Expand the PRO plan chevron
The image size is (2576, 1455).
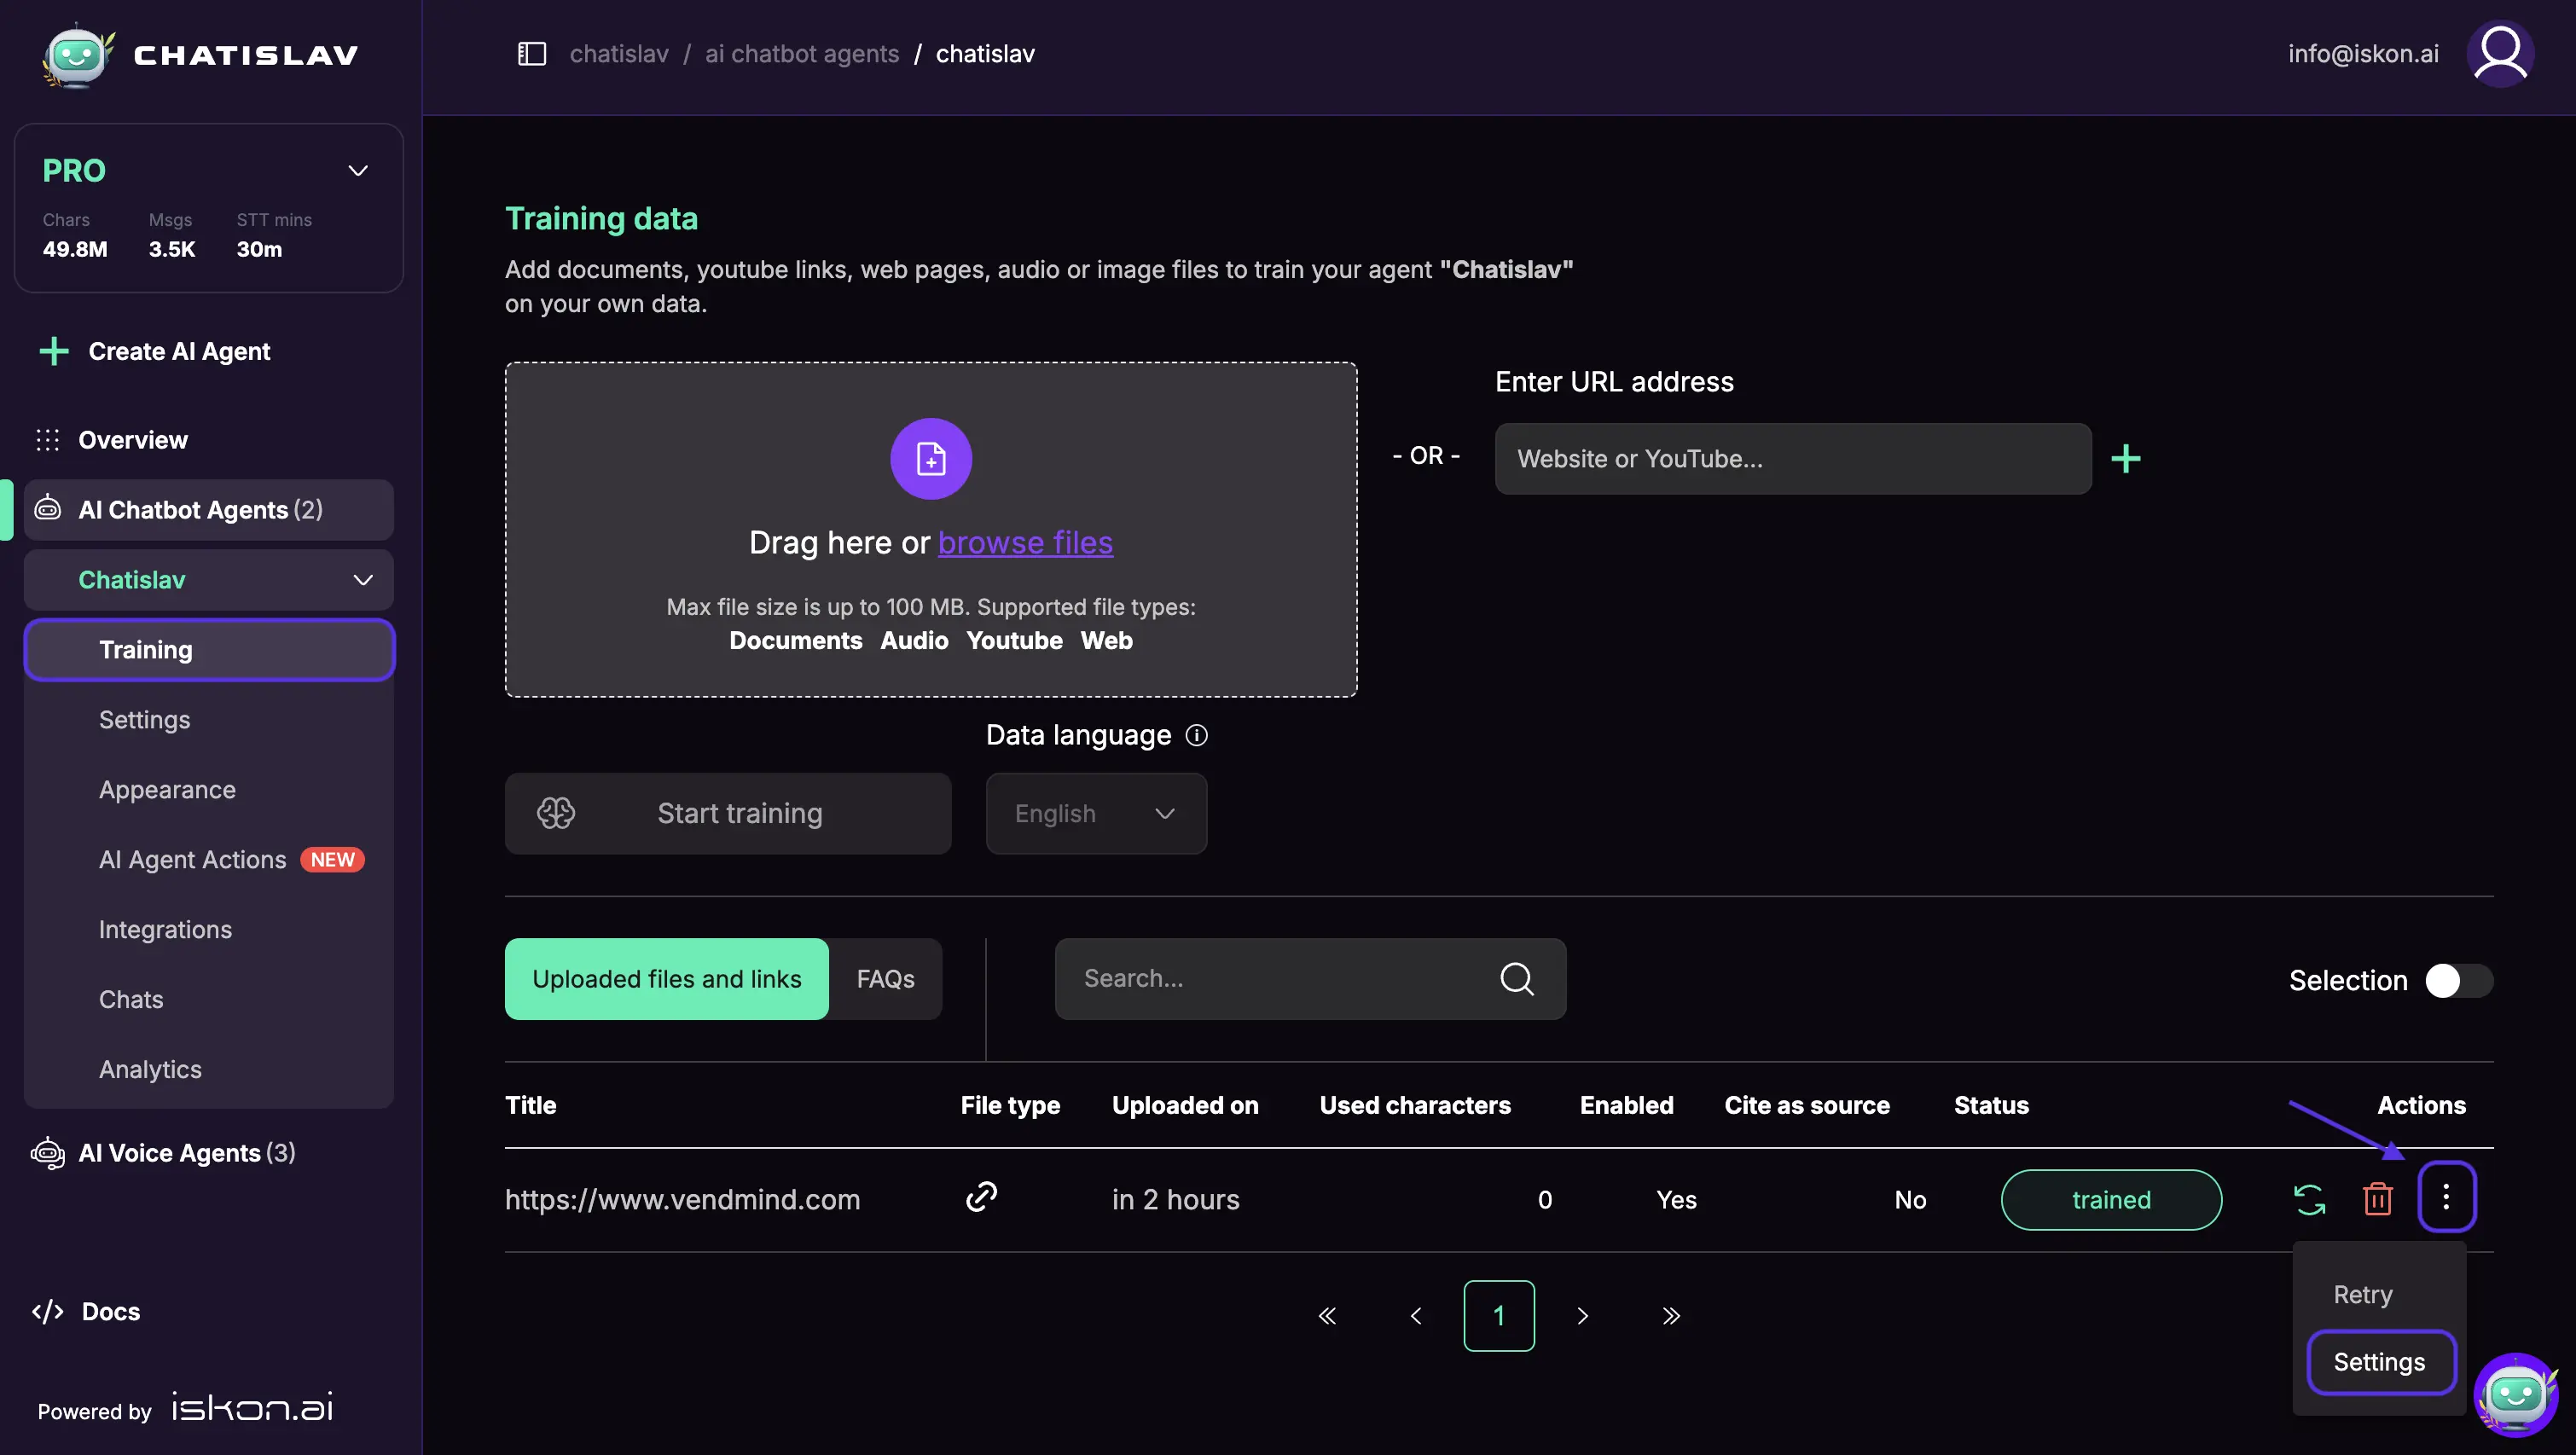tap(358, 171)
